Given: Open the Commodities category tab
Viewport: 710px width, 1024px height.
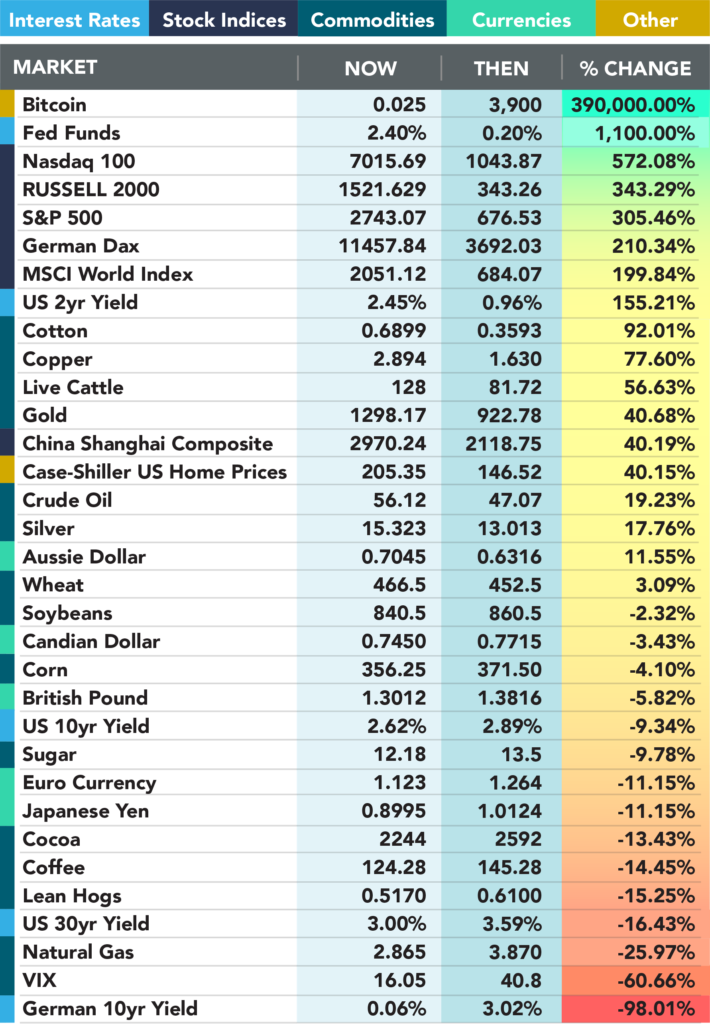Looking at the screenshot, I should (x=372, y=20).
